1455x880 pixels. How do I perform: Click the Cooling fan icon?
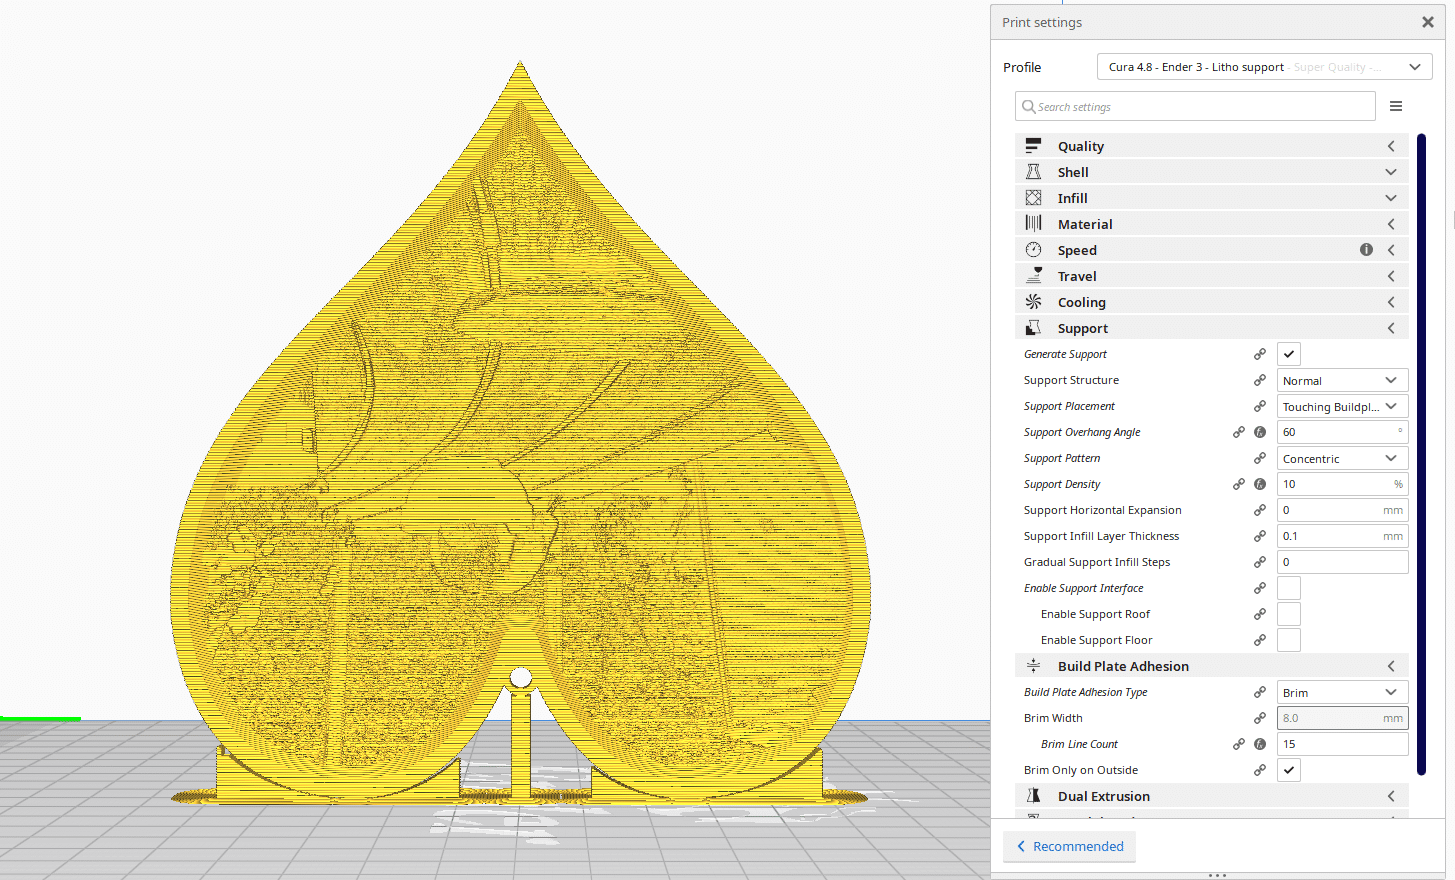pyautogui.click(x=1033, y=301)
